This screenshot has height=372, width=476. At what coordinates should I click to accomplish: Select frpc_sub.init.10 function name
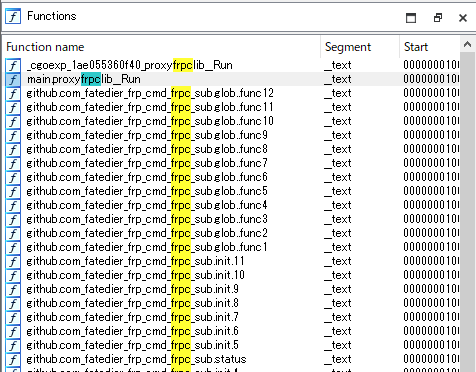point(136,275)
